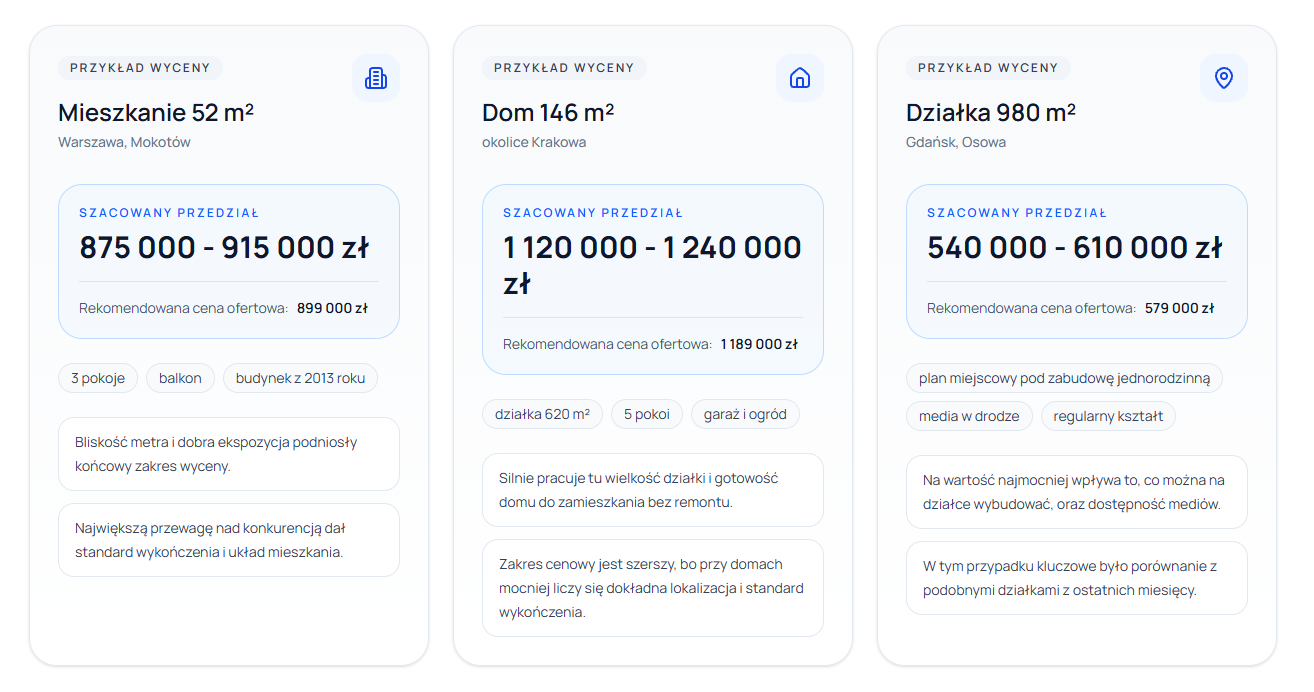This screenshot has height=692, width=1314.
Task: Click the plan miejscowy pod zabudowę tag
Action: point(1064,378)
